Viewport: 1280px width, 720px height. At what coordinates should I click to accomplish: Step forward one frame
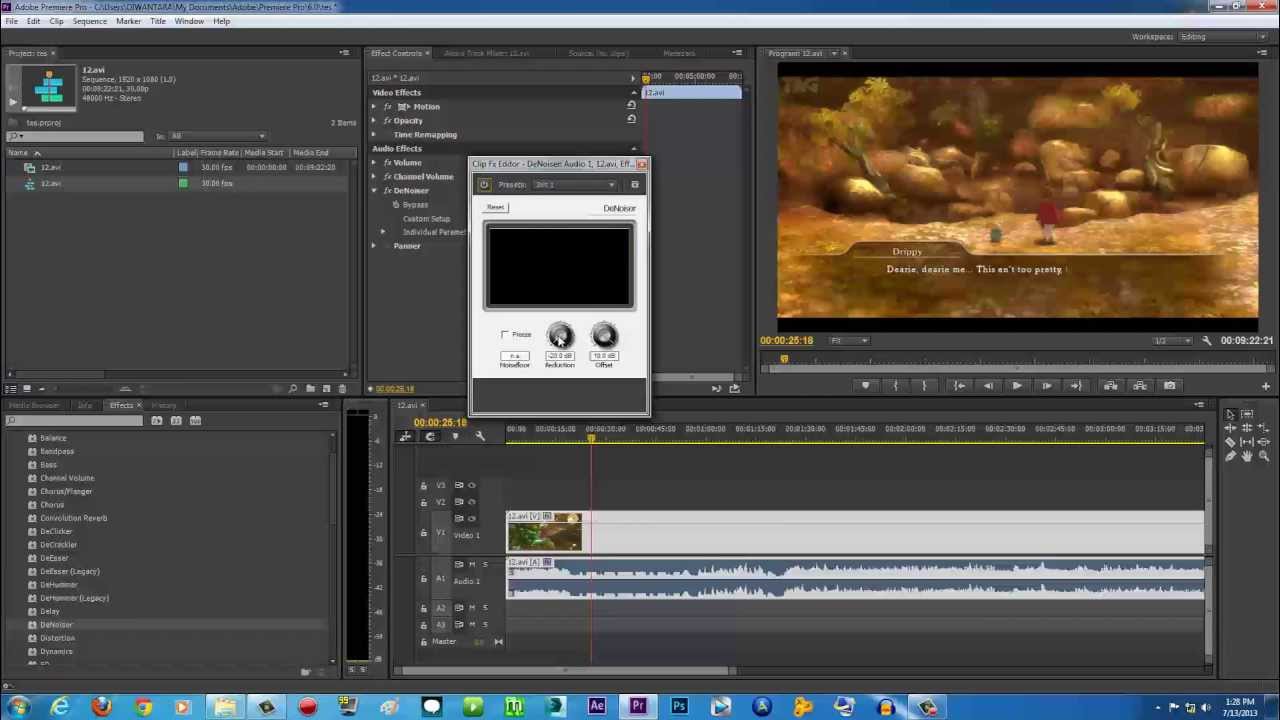coord(1046,385)
